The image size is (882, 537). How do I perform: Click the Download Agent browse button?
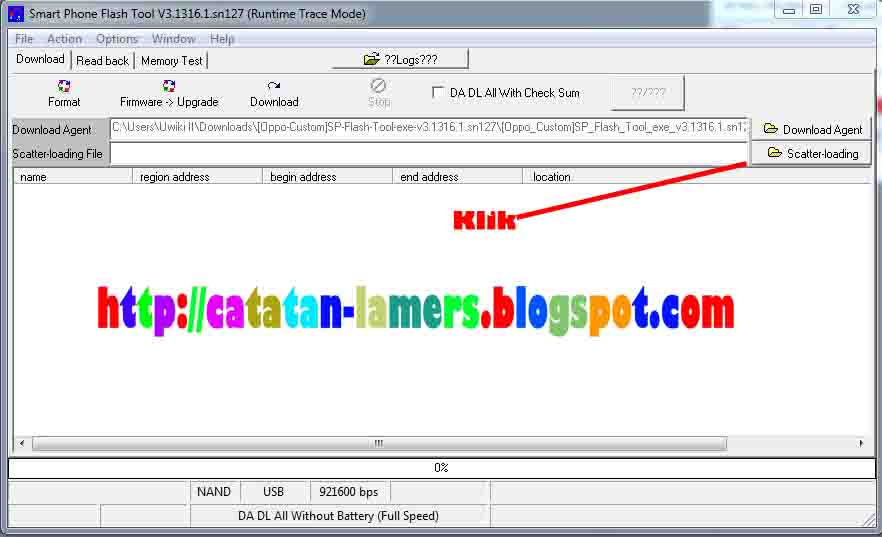point(812,129)
